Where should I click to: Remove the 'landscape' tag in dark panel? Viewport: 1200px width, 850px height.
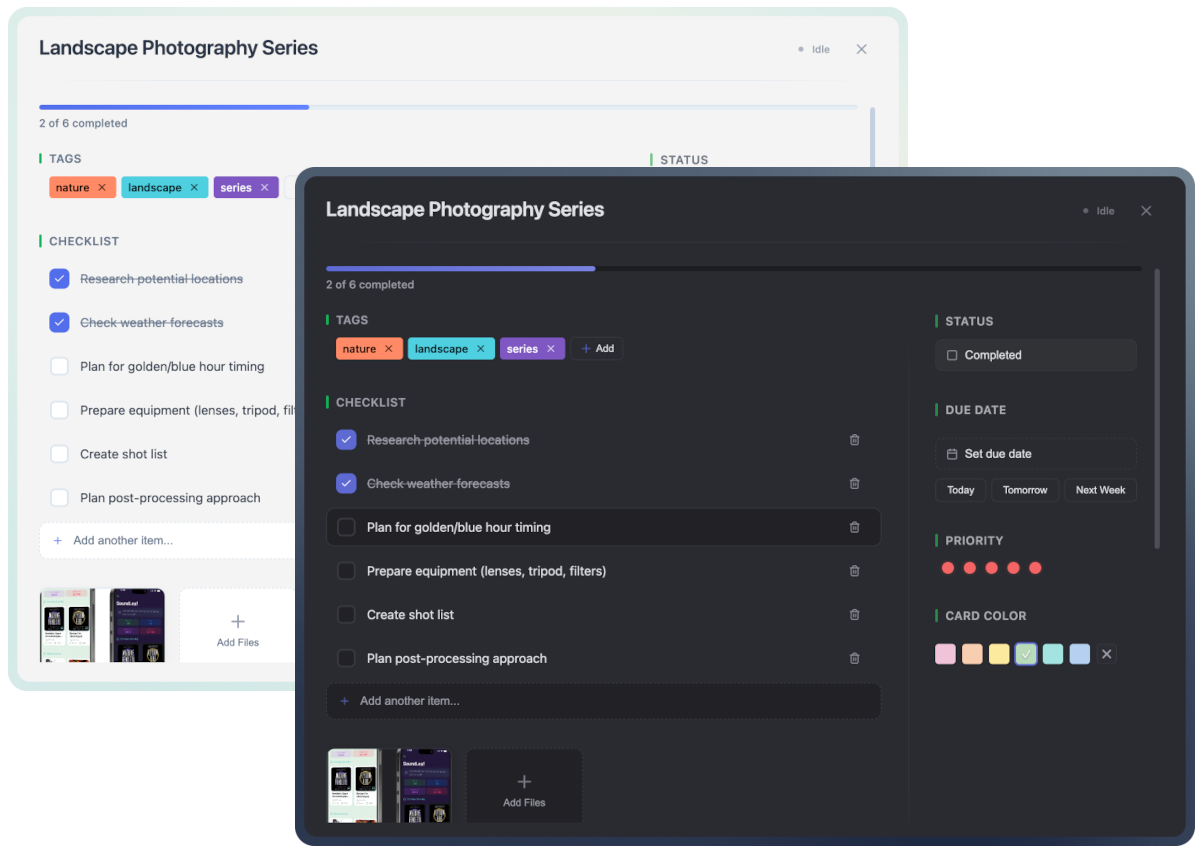click(x=480, y=349)
